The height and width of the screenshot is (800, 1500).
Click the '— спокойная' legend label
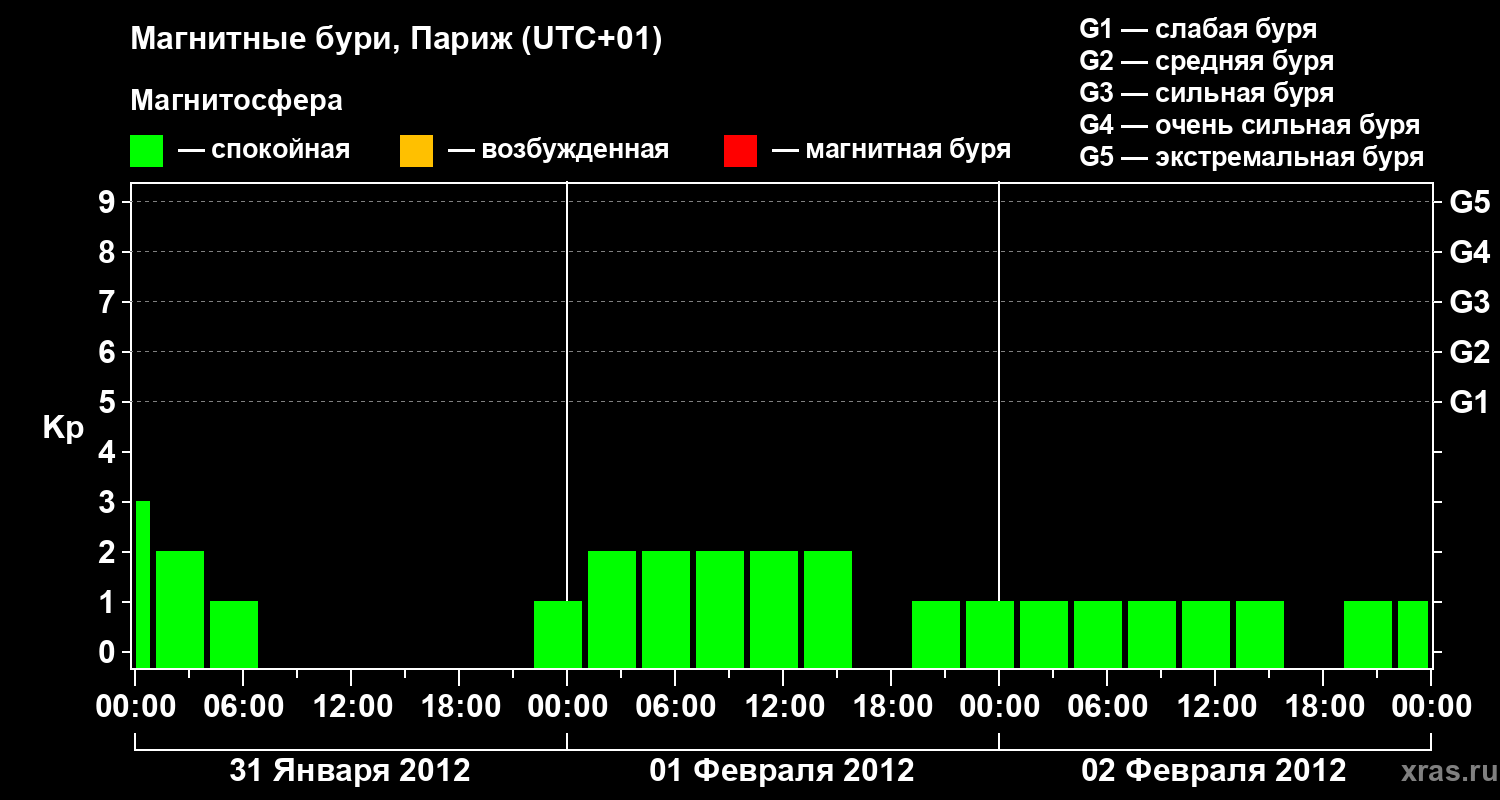pyautogui.click(x=264, y=151)
